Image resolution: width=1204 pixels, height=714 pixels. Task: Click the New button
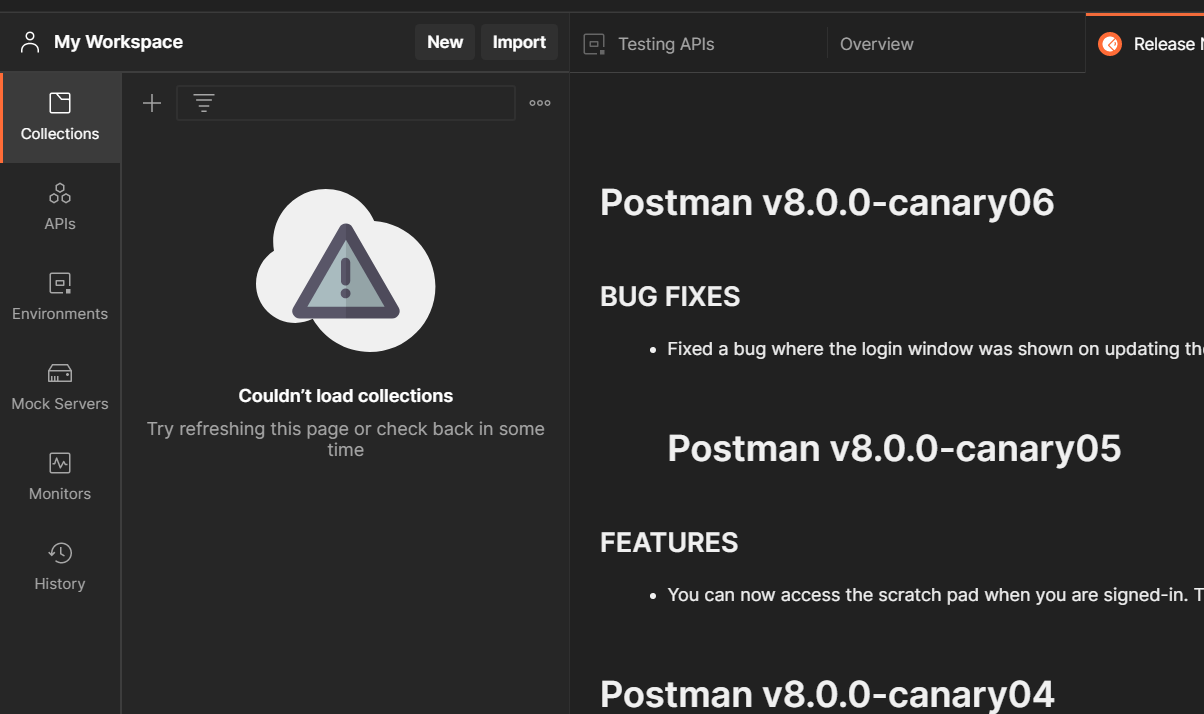[x=444, y=42]
